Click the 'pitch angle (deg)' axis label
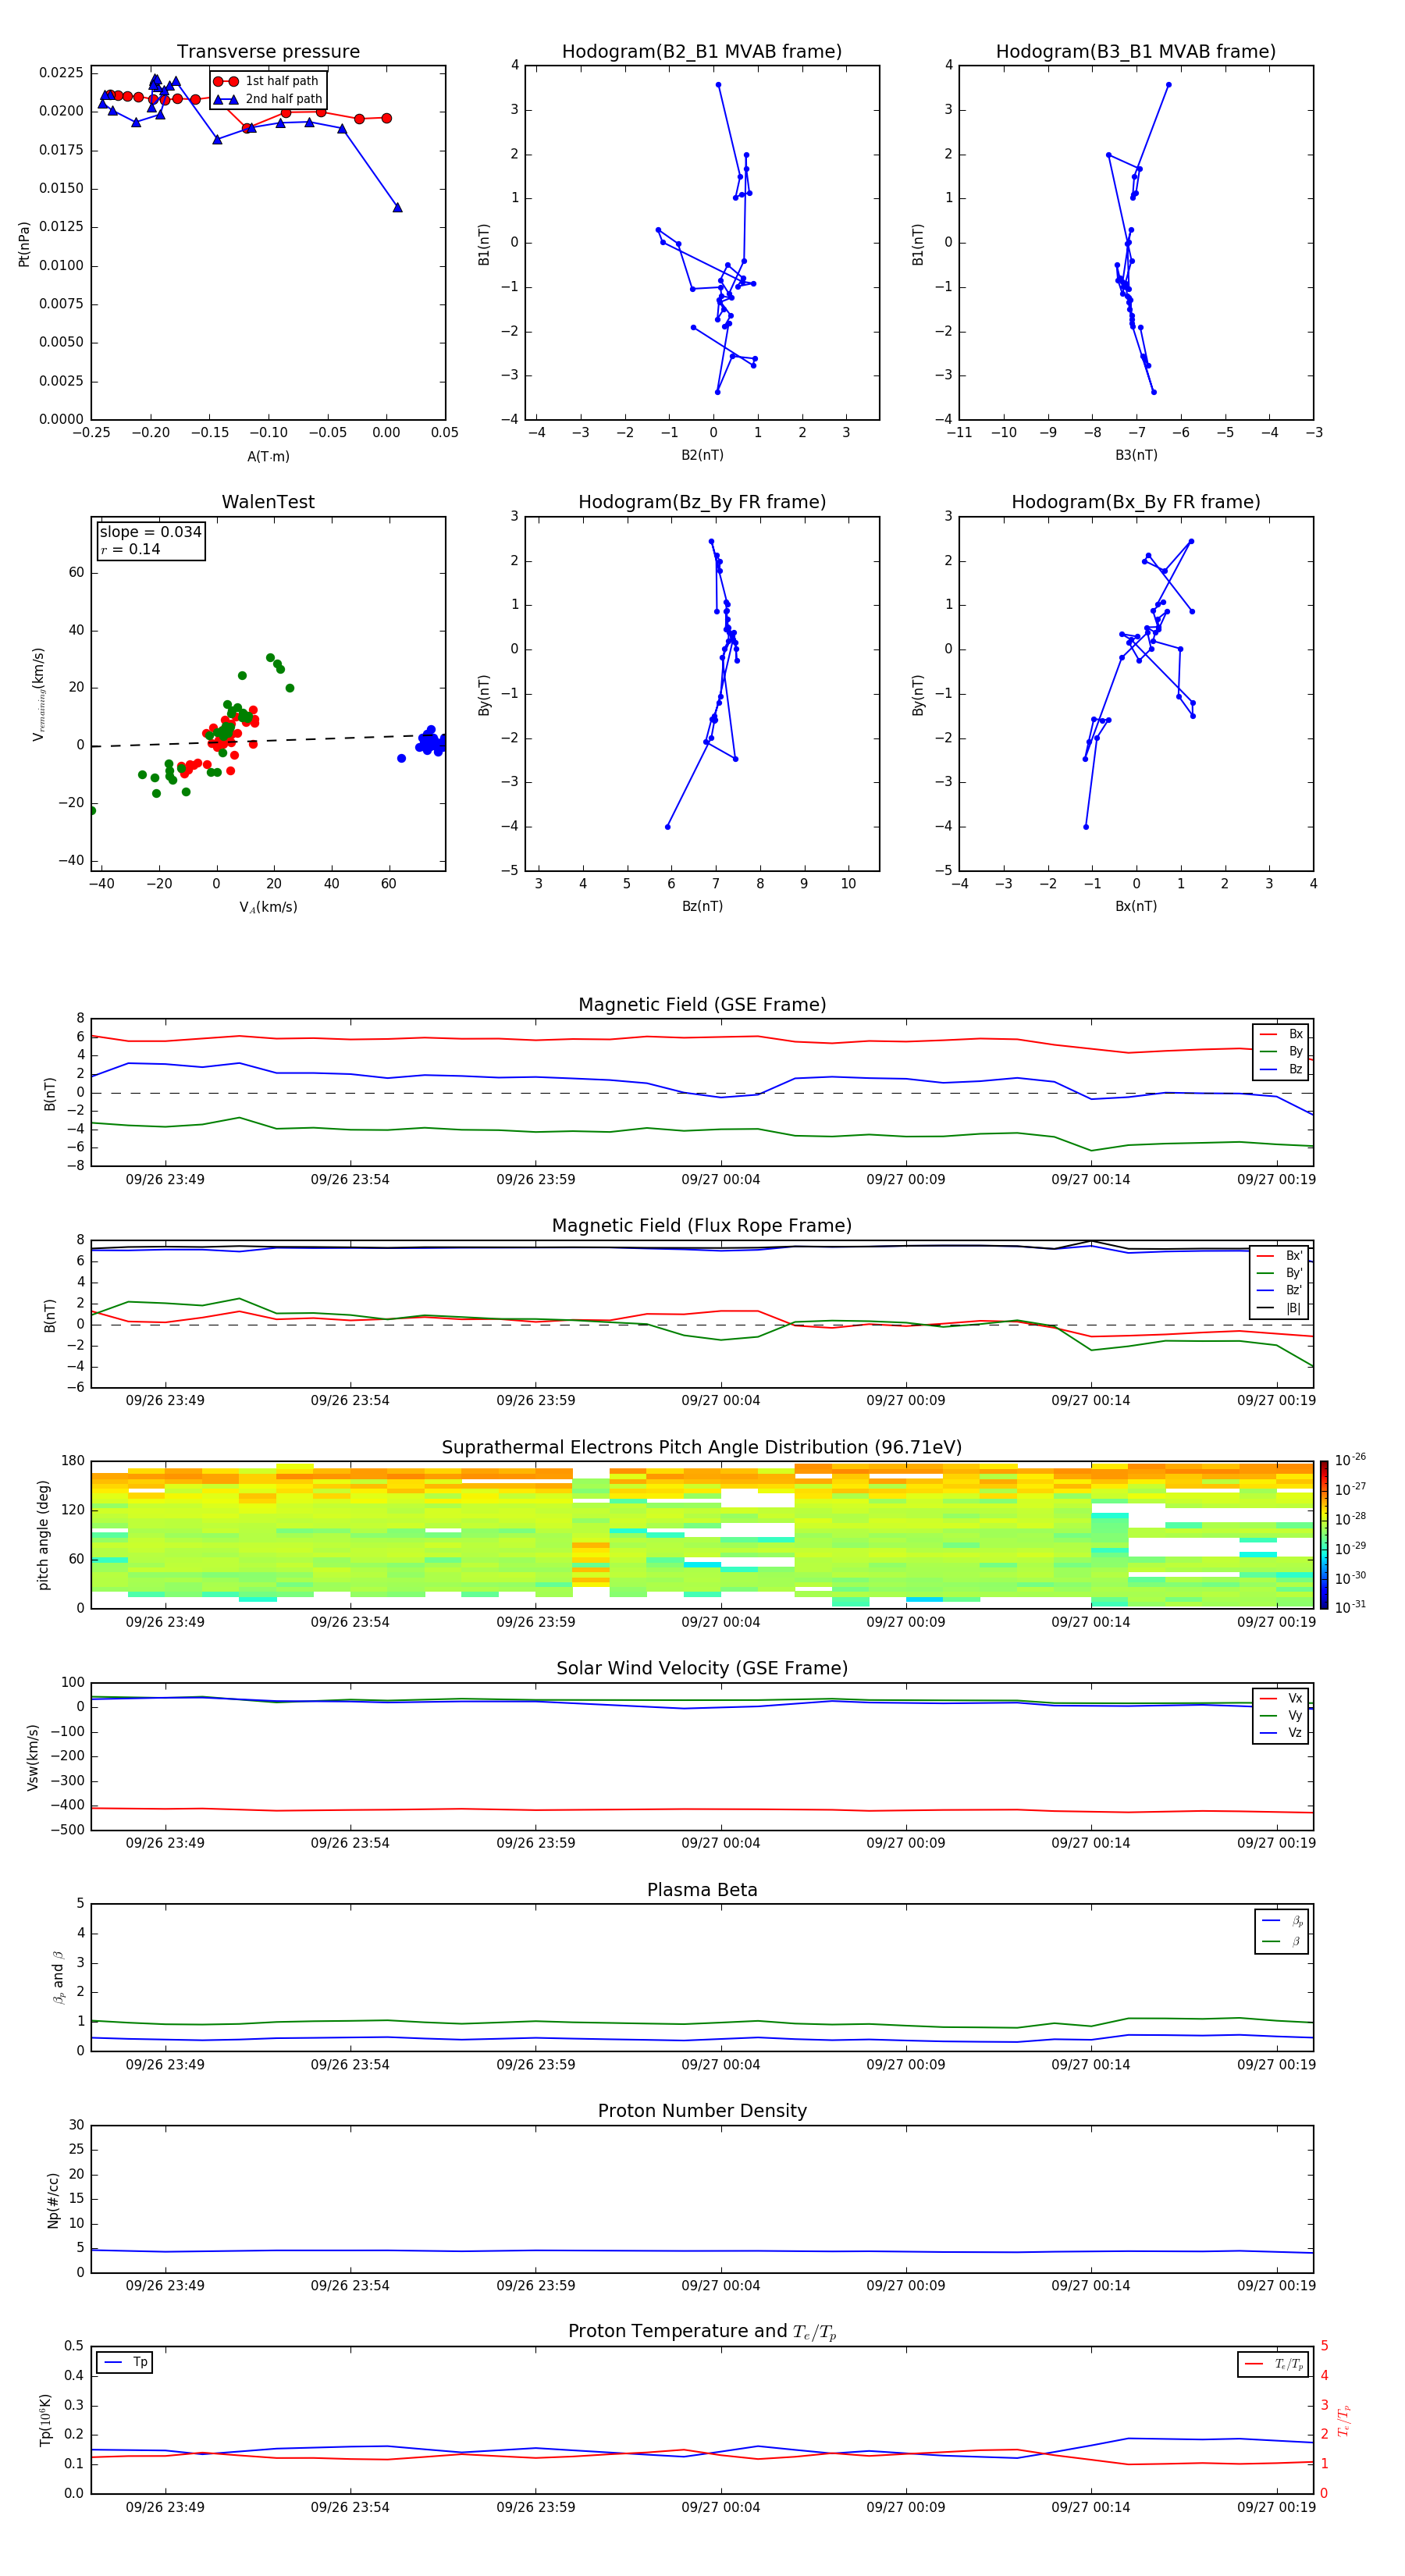This screenshot has height=2576, width=1405. [43, 1535]
